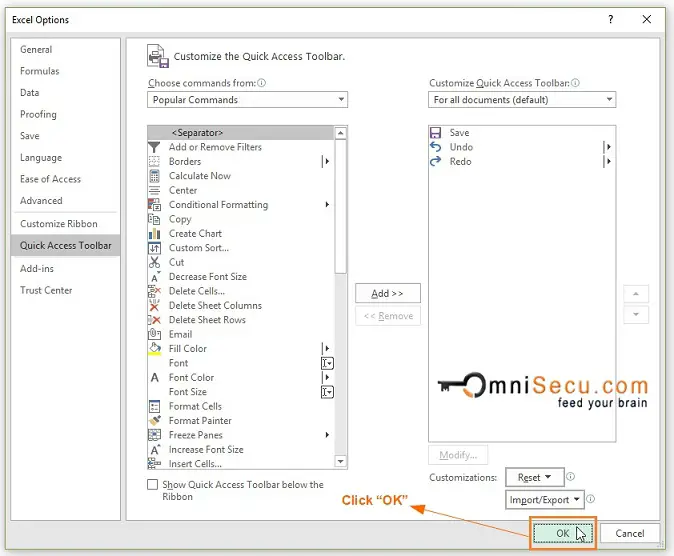Click the commands list scroll down arrow

click(x=340, y=461)
